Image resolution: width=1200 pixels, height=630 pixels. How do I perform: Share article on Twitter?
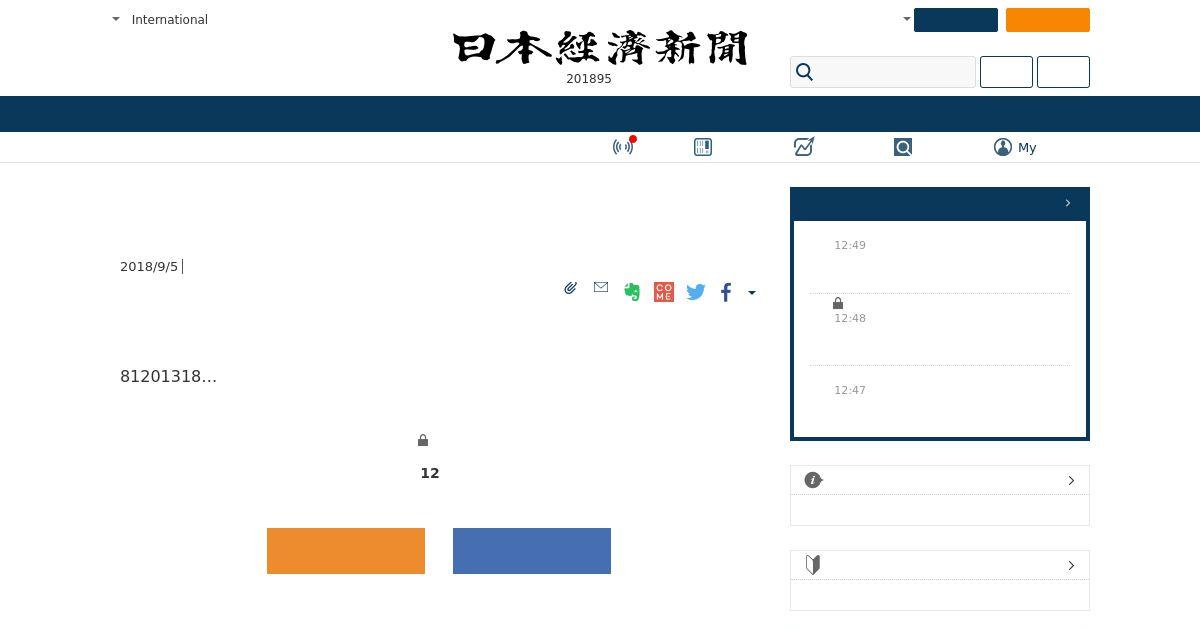(x=696, y=292)
